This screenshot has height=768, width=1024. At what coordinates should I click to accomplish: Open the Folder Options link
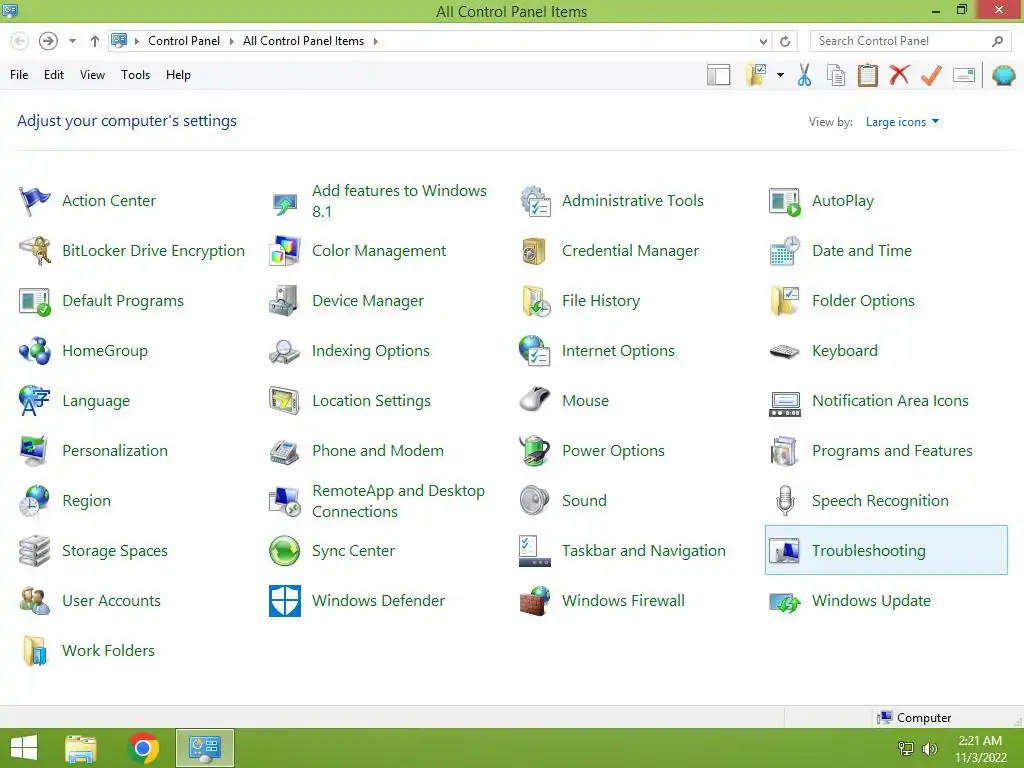pyautogui.click(x=863, y=300)
